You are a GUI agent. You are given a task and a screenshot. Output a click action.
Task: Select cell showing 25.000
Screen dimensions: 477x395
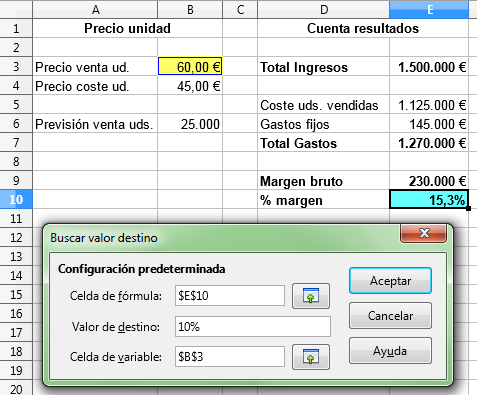pyautogui.click(x=190, y=123)
